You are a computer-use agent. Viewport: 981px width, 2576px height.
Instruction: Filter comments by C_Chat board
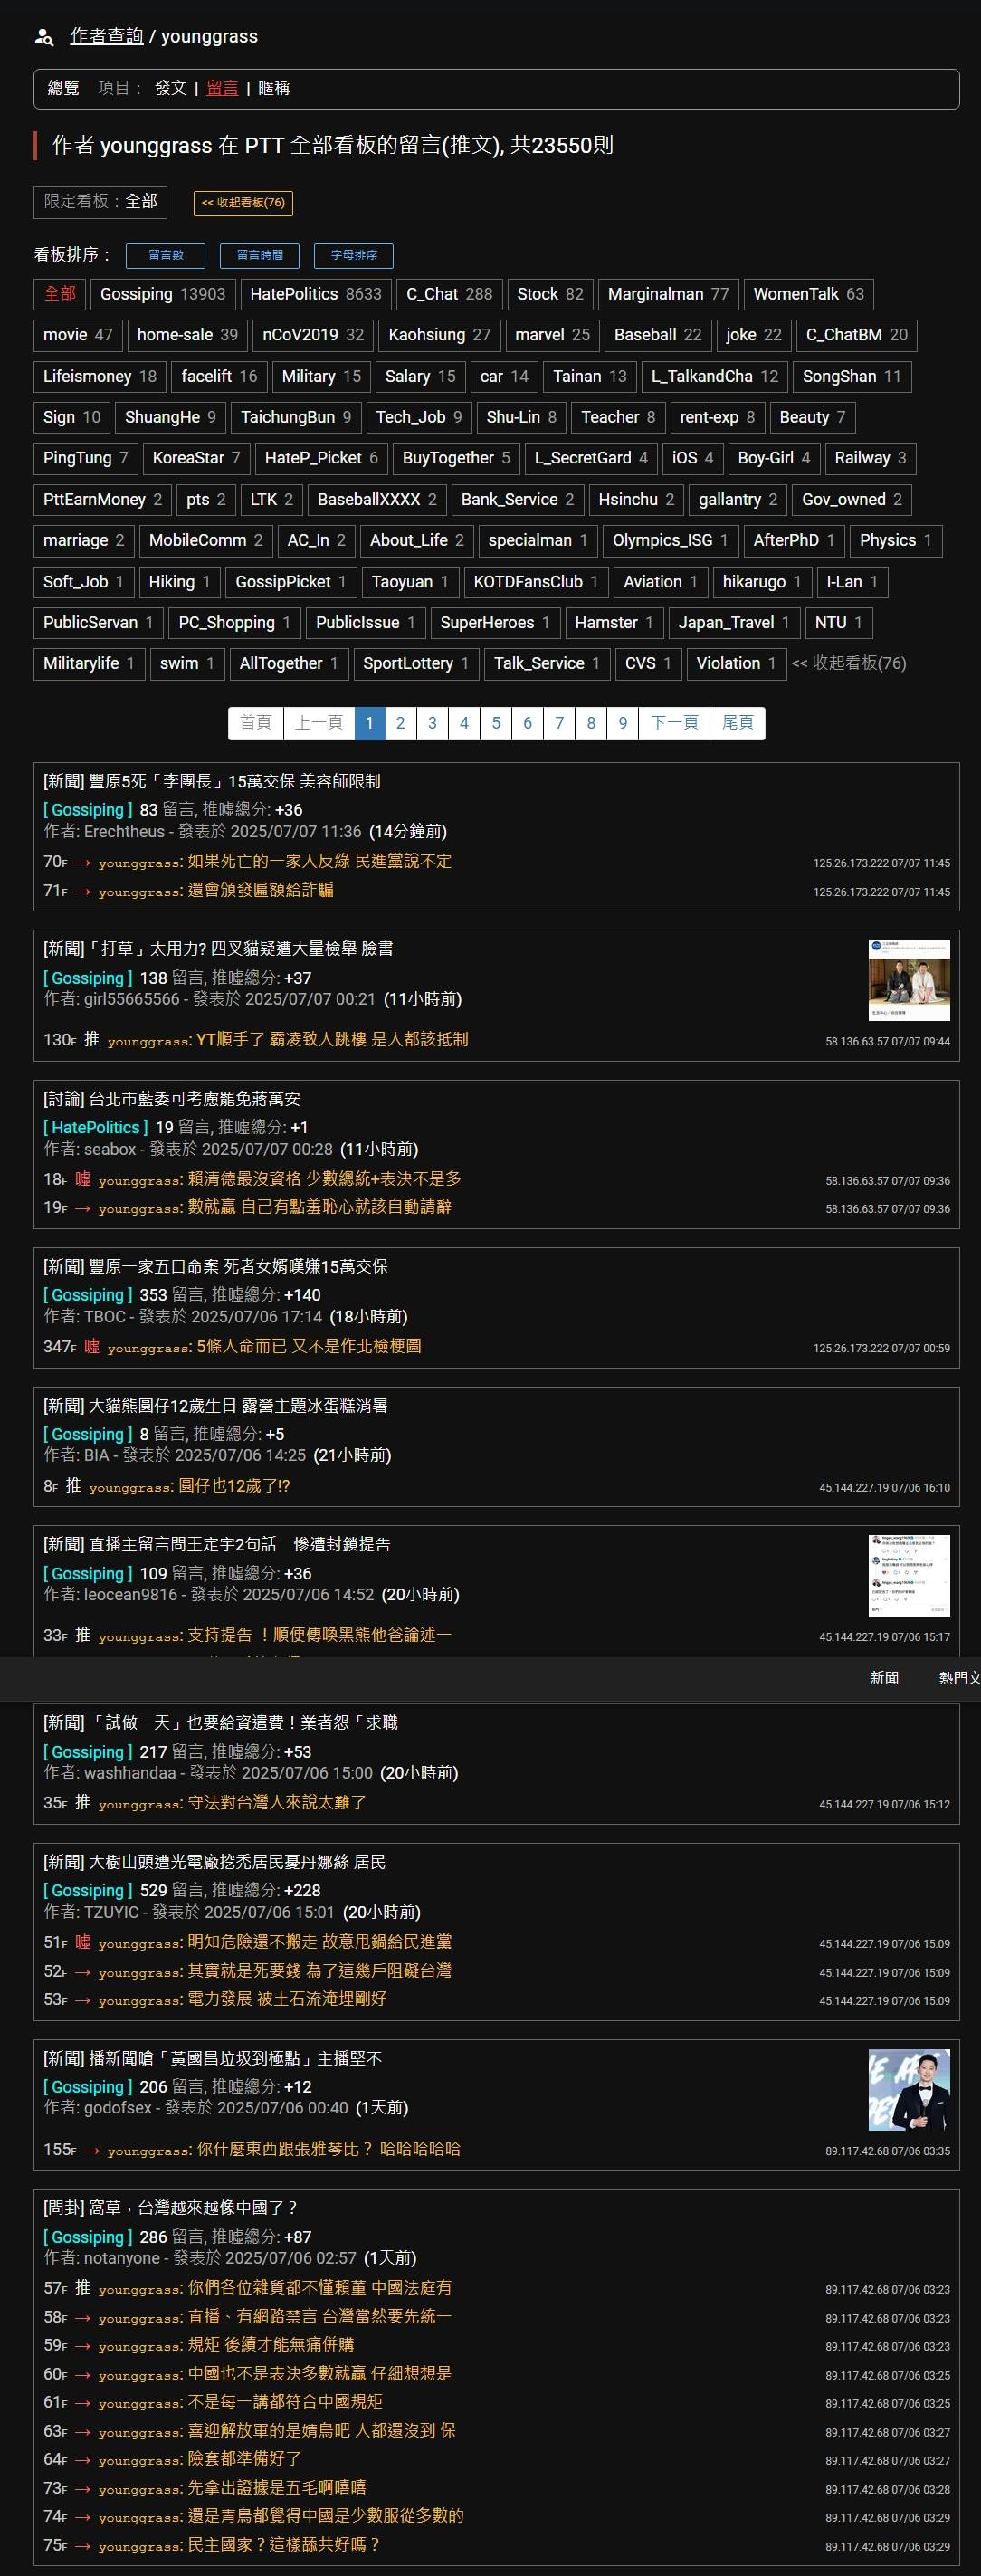pos(449,294)
